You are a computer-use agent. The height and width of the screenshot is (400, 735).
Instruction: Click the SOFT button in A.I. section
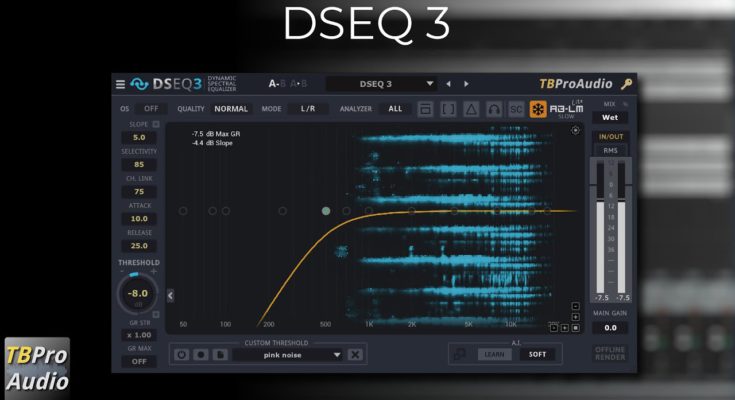point(536,354)
